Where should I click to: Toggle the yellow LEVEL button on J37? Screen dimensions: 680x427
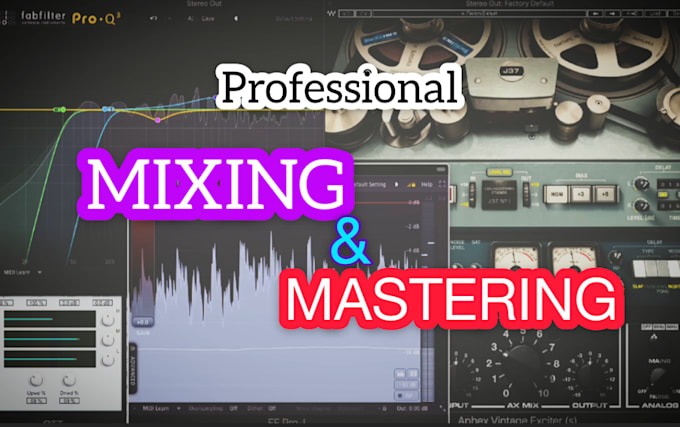[499, 172]
